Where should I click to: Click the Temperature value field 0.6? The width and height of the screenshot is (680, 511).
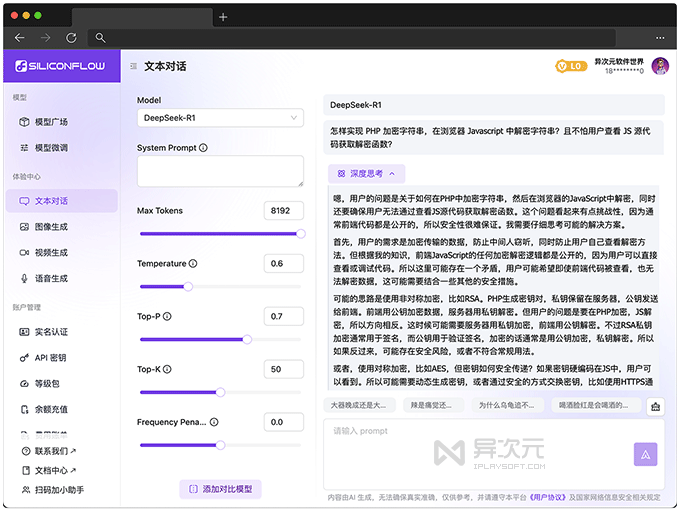click(284, 263)
